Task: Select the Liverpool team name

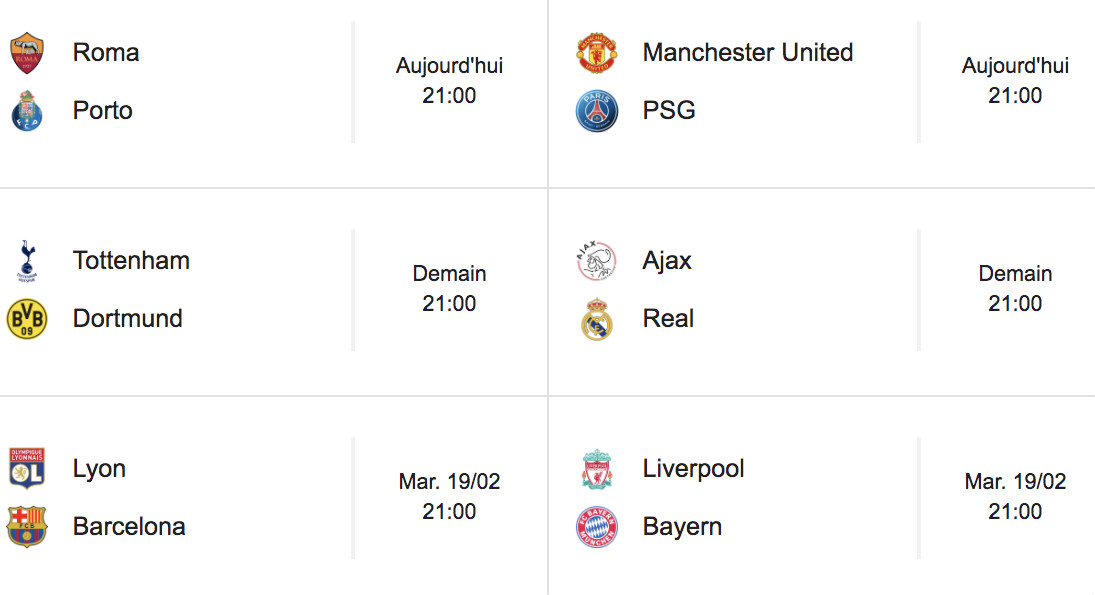Action: click(x=693, y=469)
